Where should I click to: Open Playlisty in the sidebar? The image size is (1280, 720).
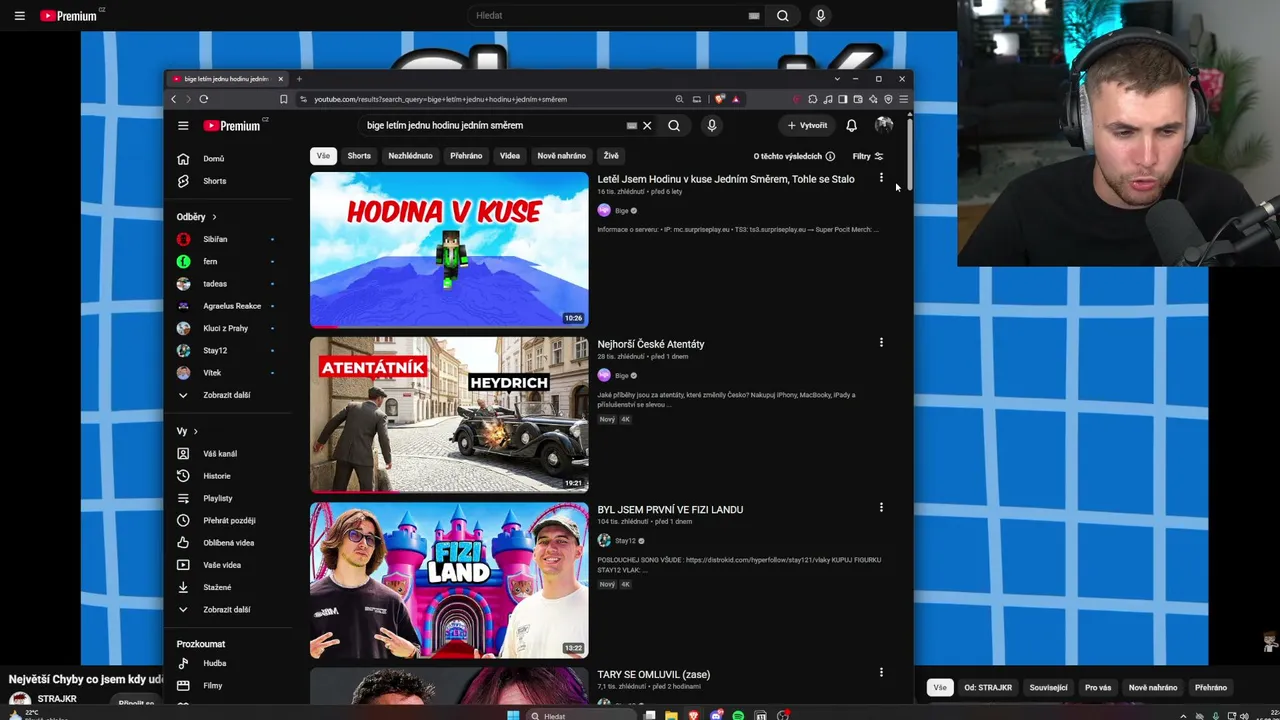[x=217, y=498]
